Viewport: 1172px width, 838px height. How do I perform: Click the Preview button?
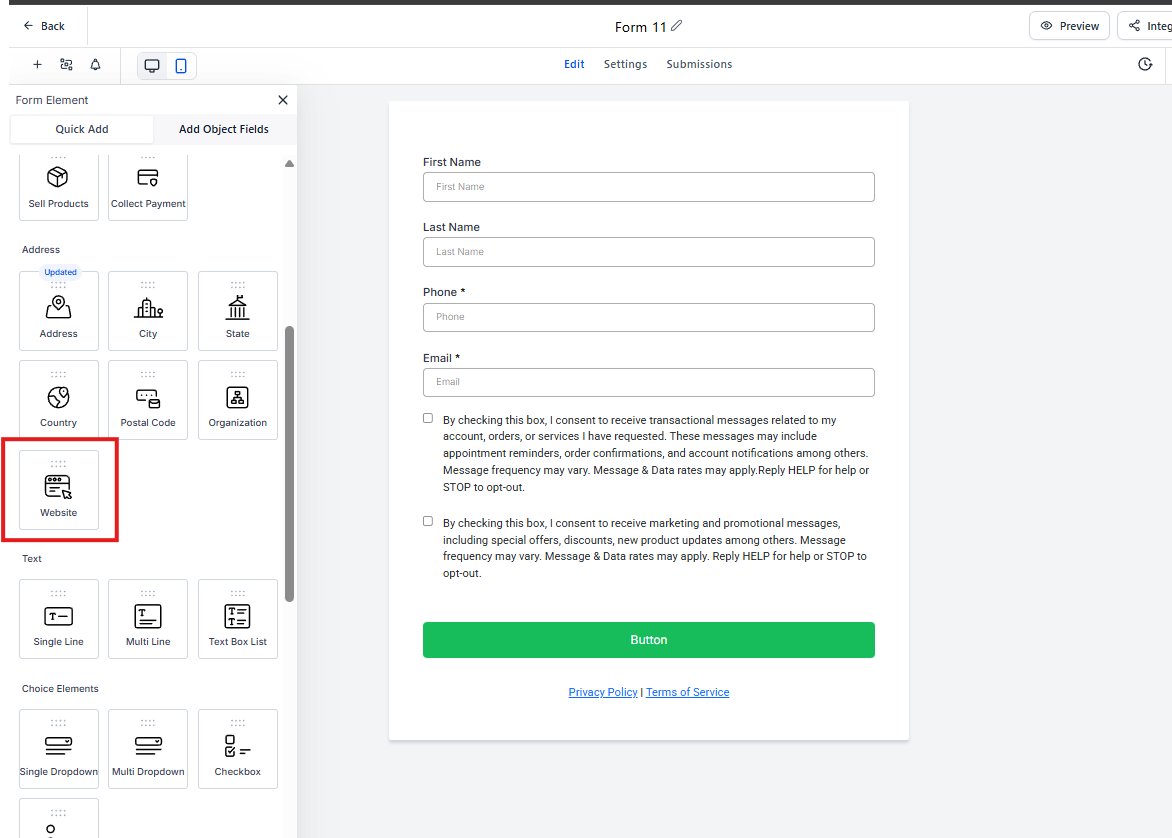1069,26
